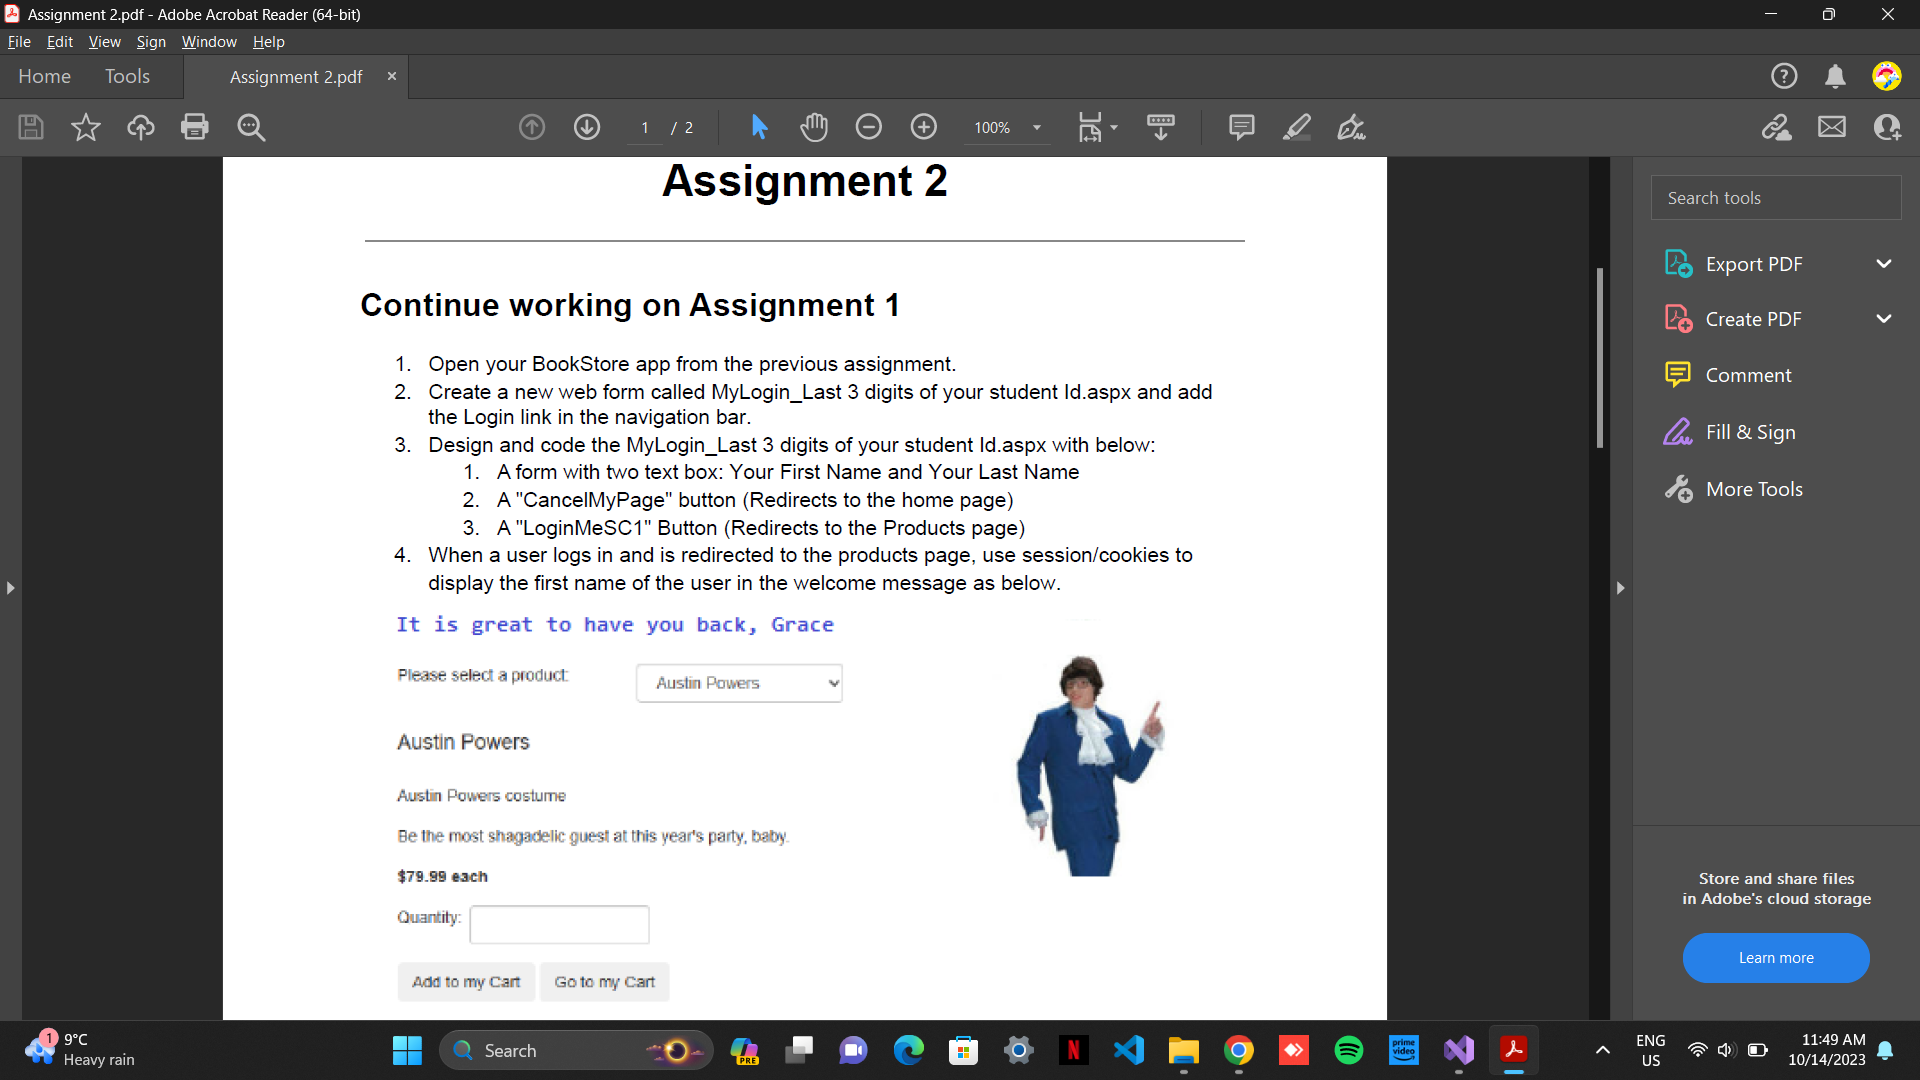1920x1080 pixels.
Task: Open the Find text magnifier tool
Action: point(251,127)
